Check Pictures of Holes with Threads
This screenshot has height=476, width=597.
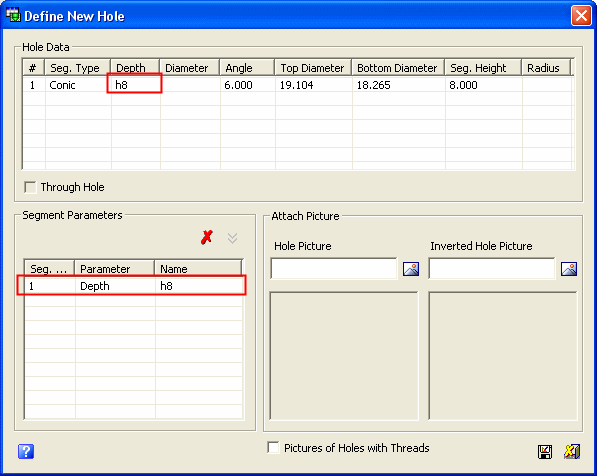pos(273,447)
